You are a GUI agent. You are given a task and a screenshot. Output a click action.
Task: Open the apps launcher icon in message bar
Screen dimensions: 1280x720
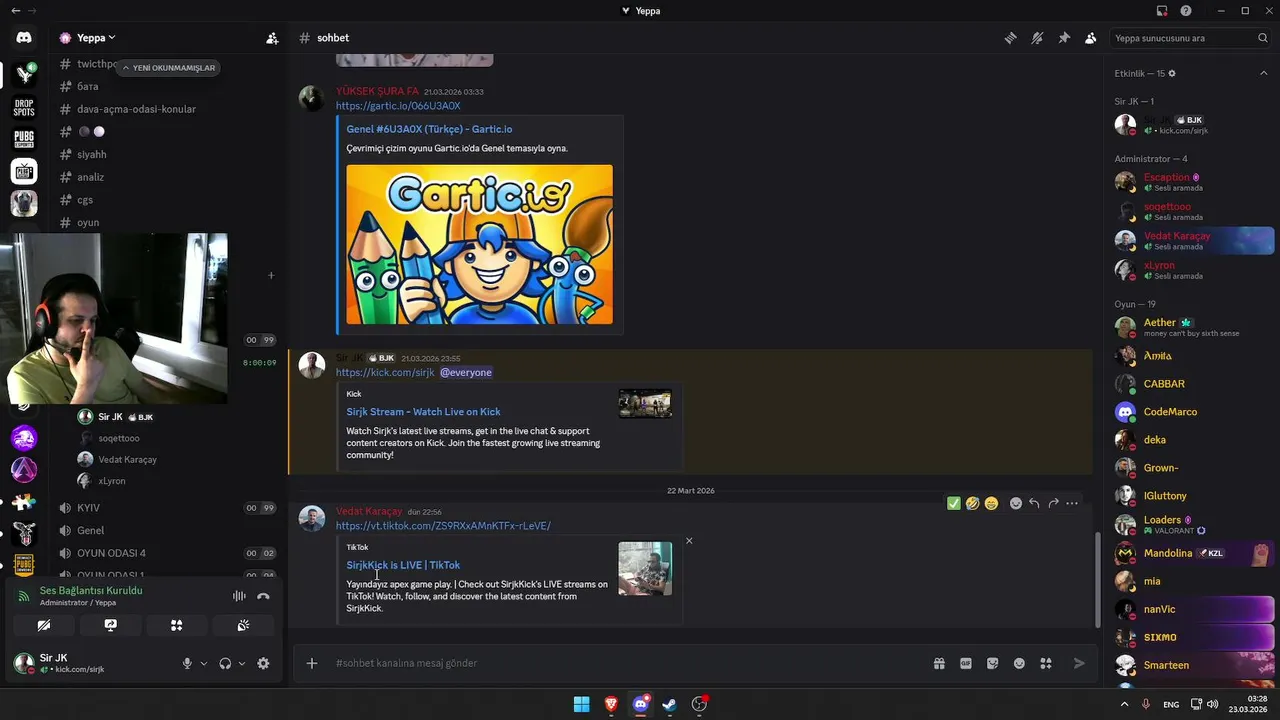point(1046,663)
